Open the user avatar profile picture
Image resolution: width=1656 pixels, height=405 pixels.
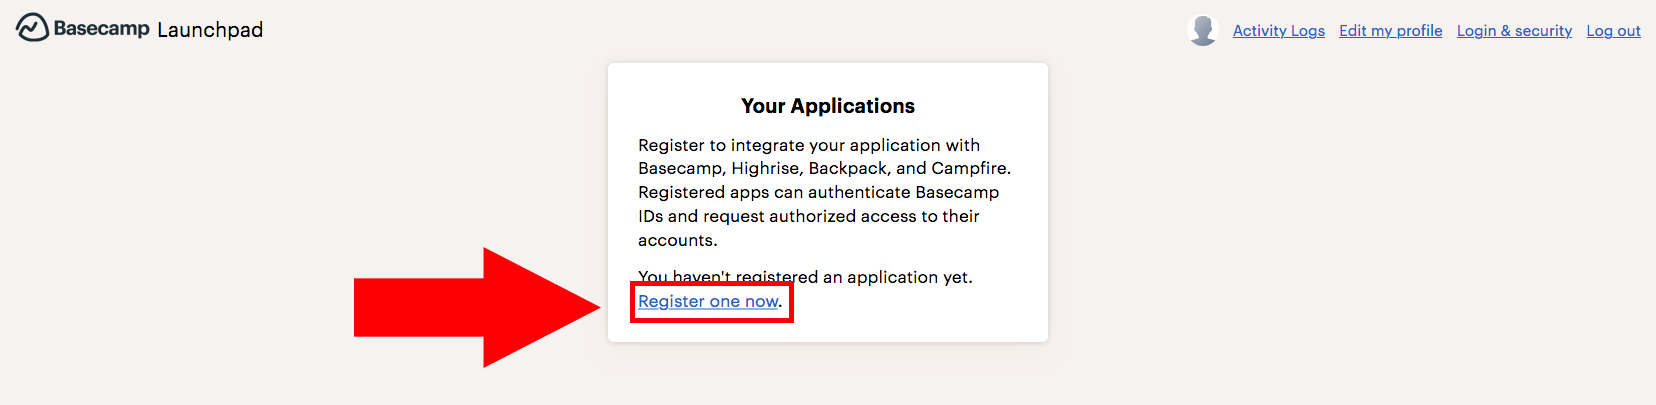coord(1203,30)
